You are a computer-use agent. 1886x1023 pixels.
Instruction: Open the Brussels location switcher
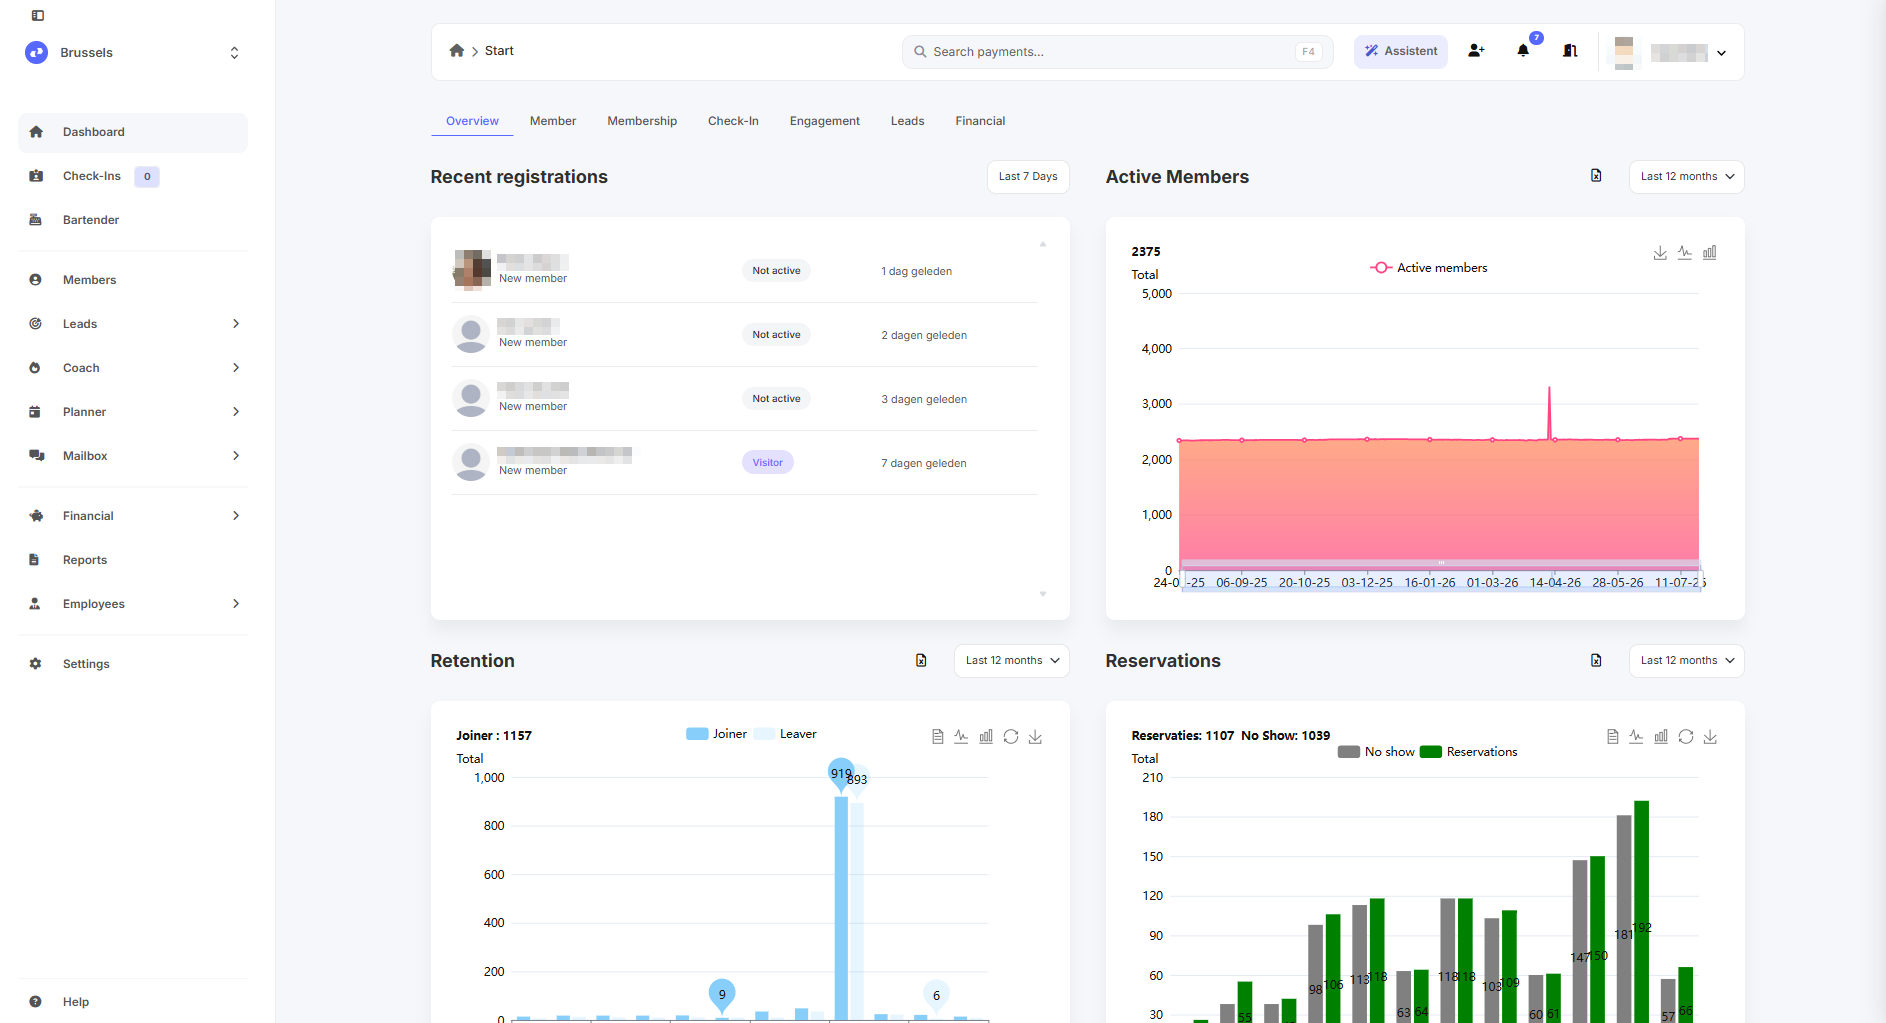(133, 53)
